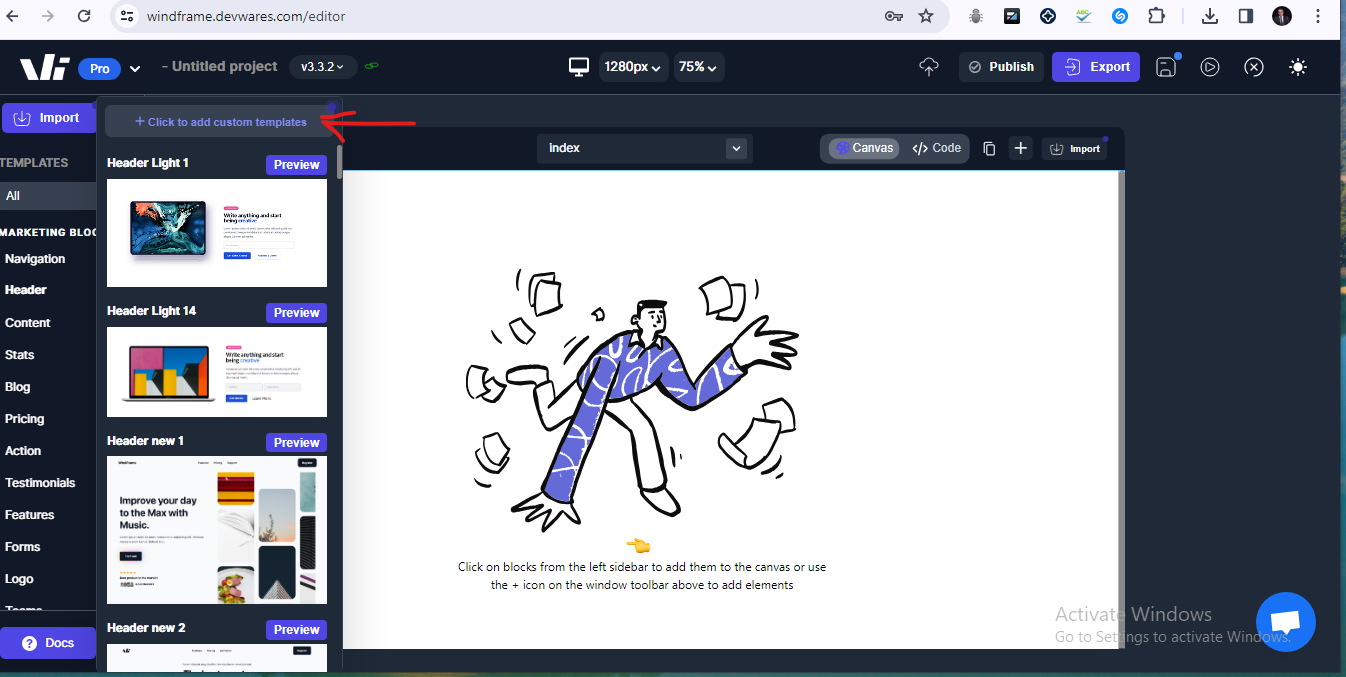
Task: Open the Pricing blocks category
Action: pos(24,419)
